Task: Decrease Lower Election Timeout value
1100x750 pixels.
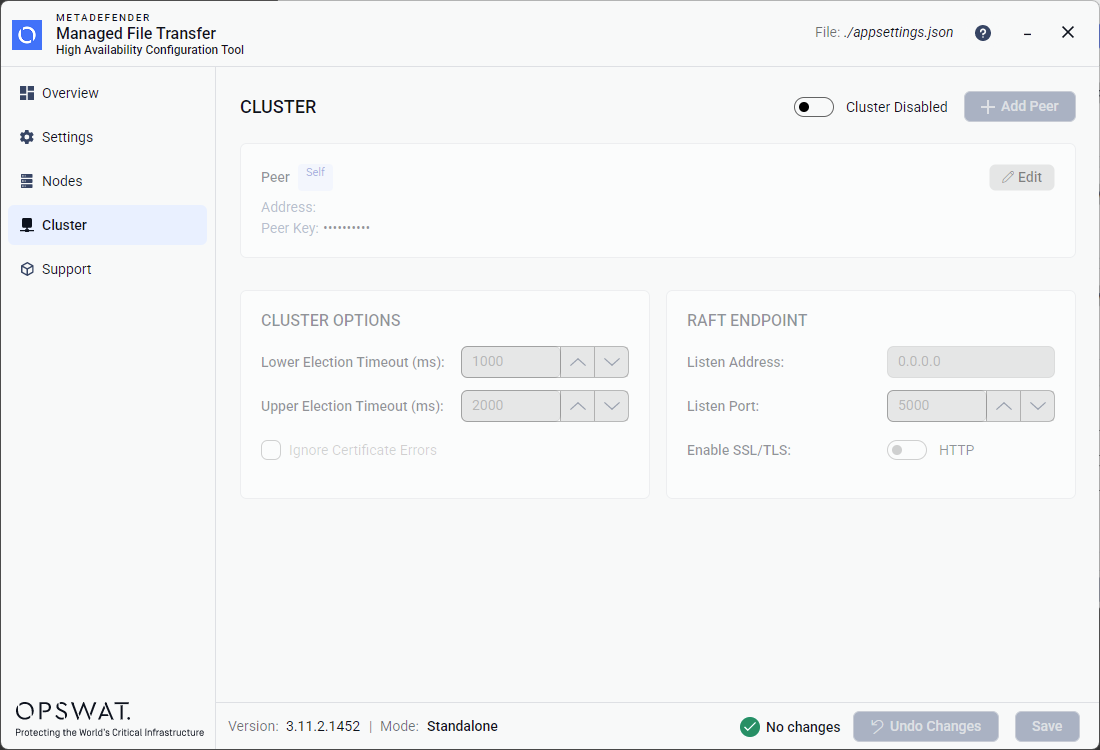Action: tap(611, 362)
